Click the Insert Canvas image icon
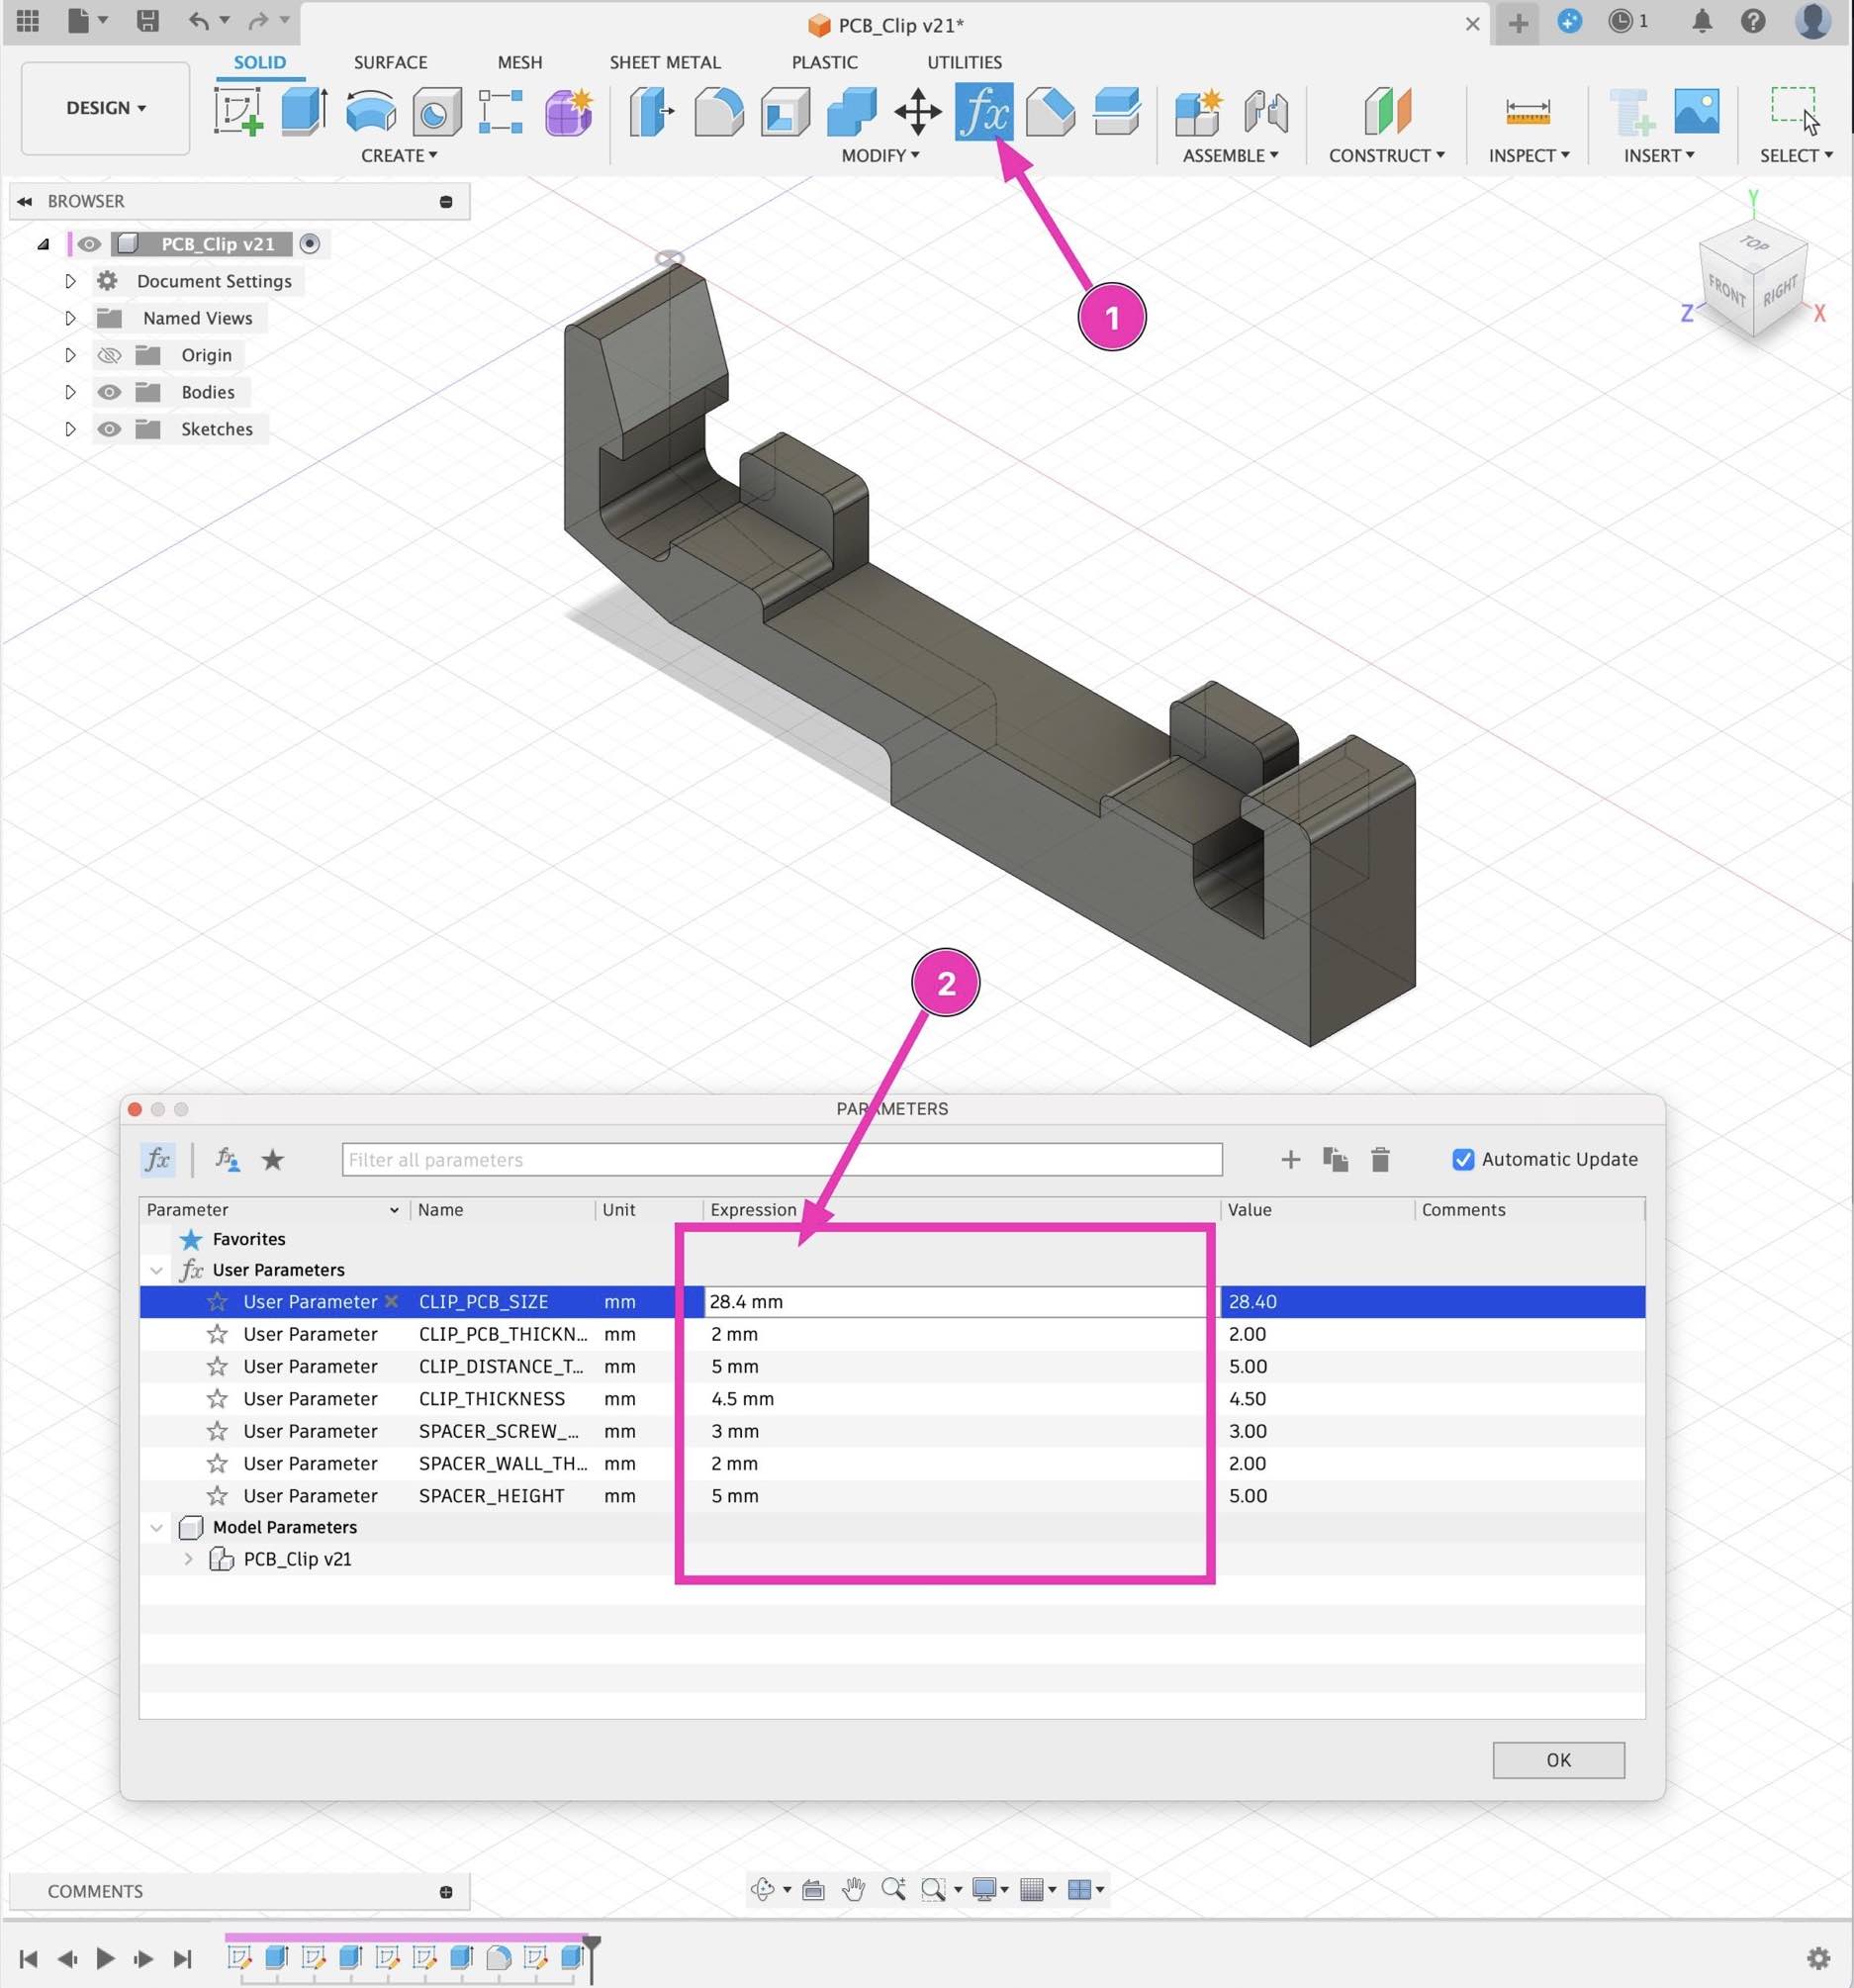 point(1696,111)
